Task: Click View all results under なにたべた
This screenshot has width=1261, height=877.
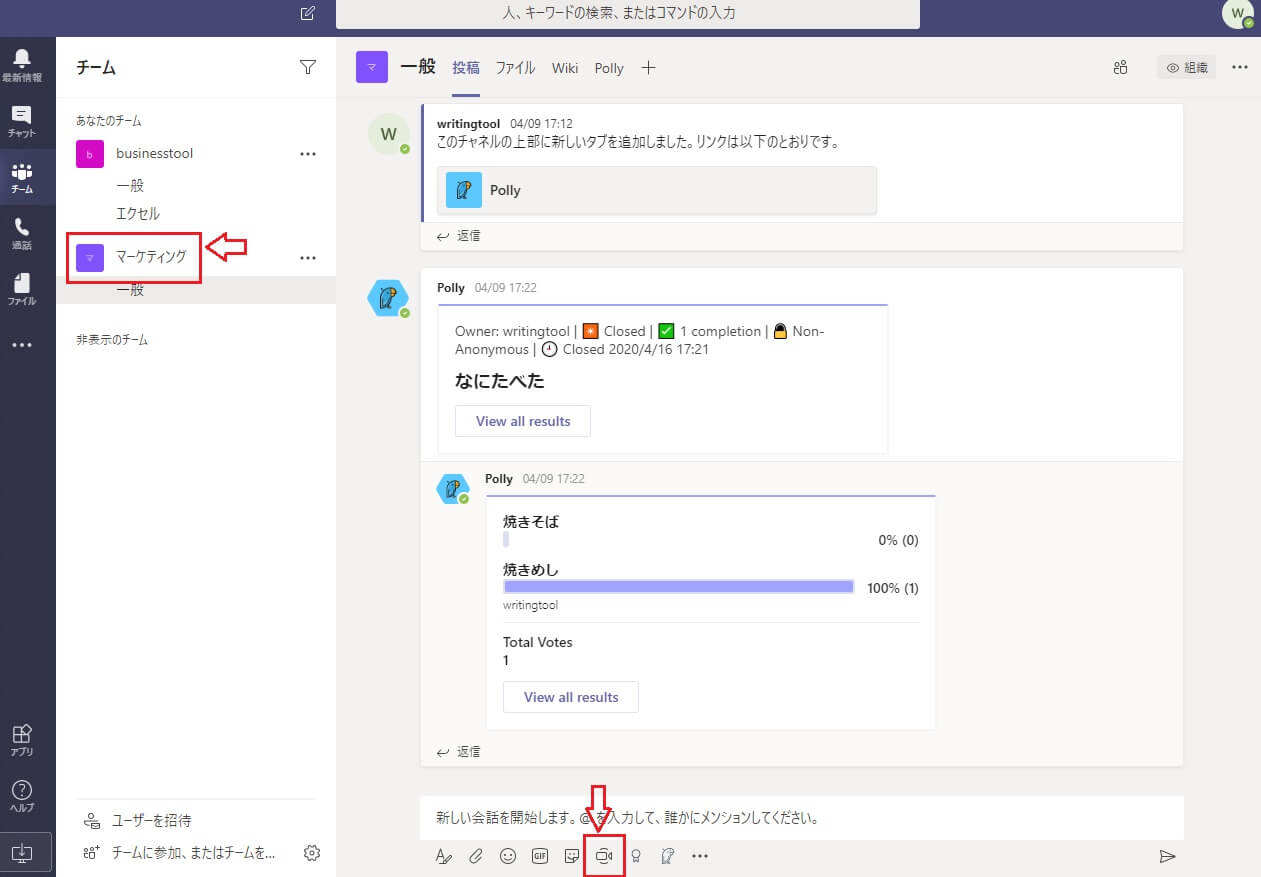Action: [523, 421]
